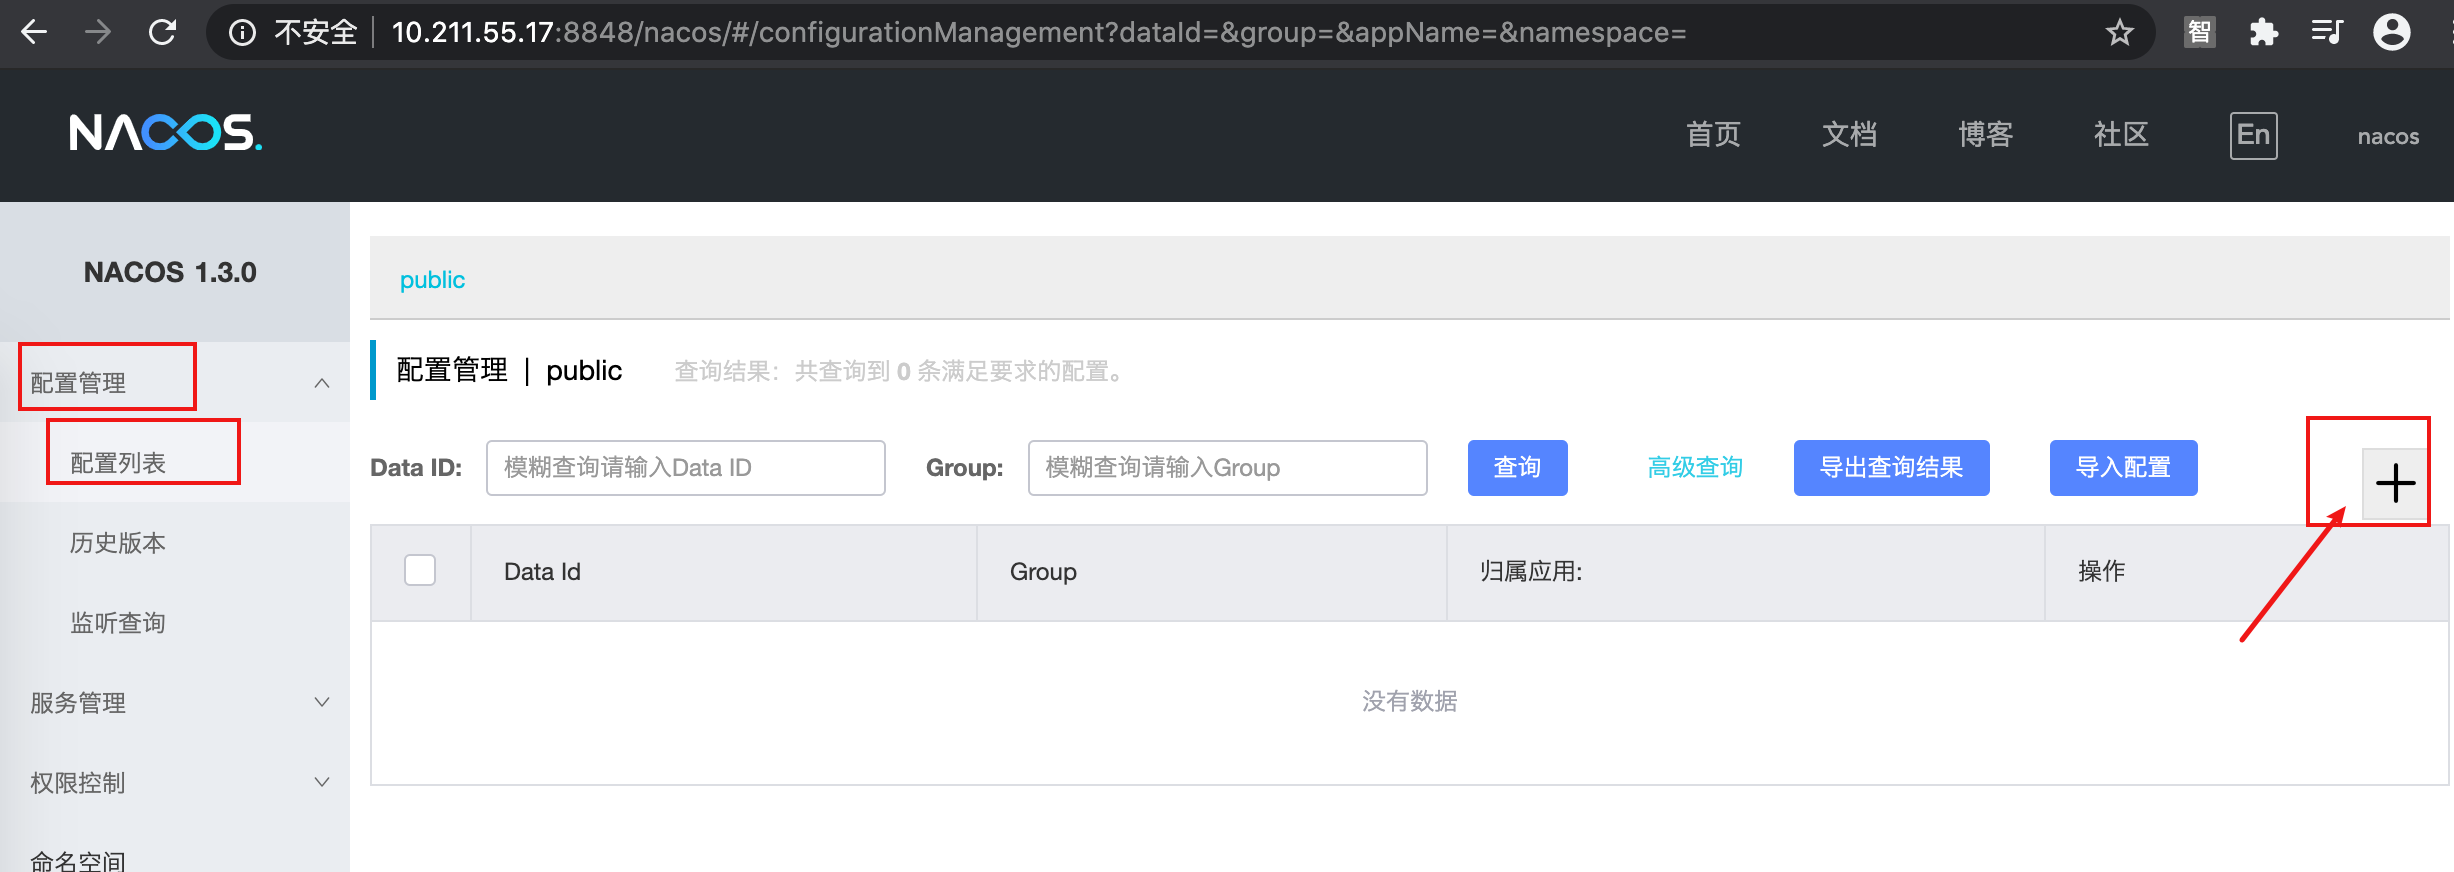
Task: Open 权限控制 sidebar section
Action: [78, 783]
